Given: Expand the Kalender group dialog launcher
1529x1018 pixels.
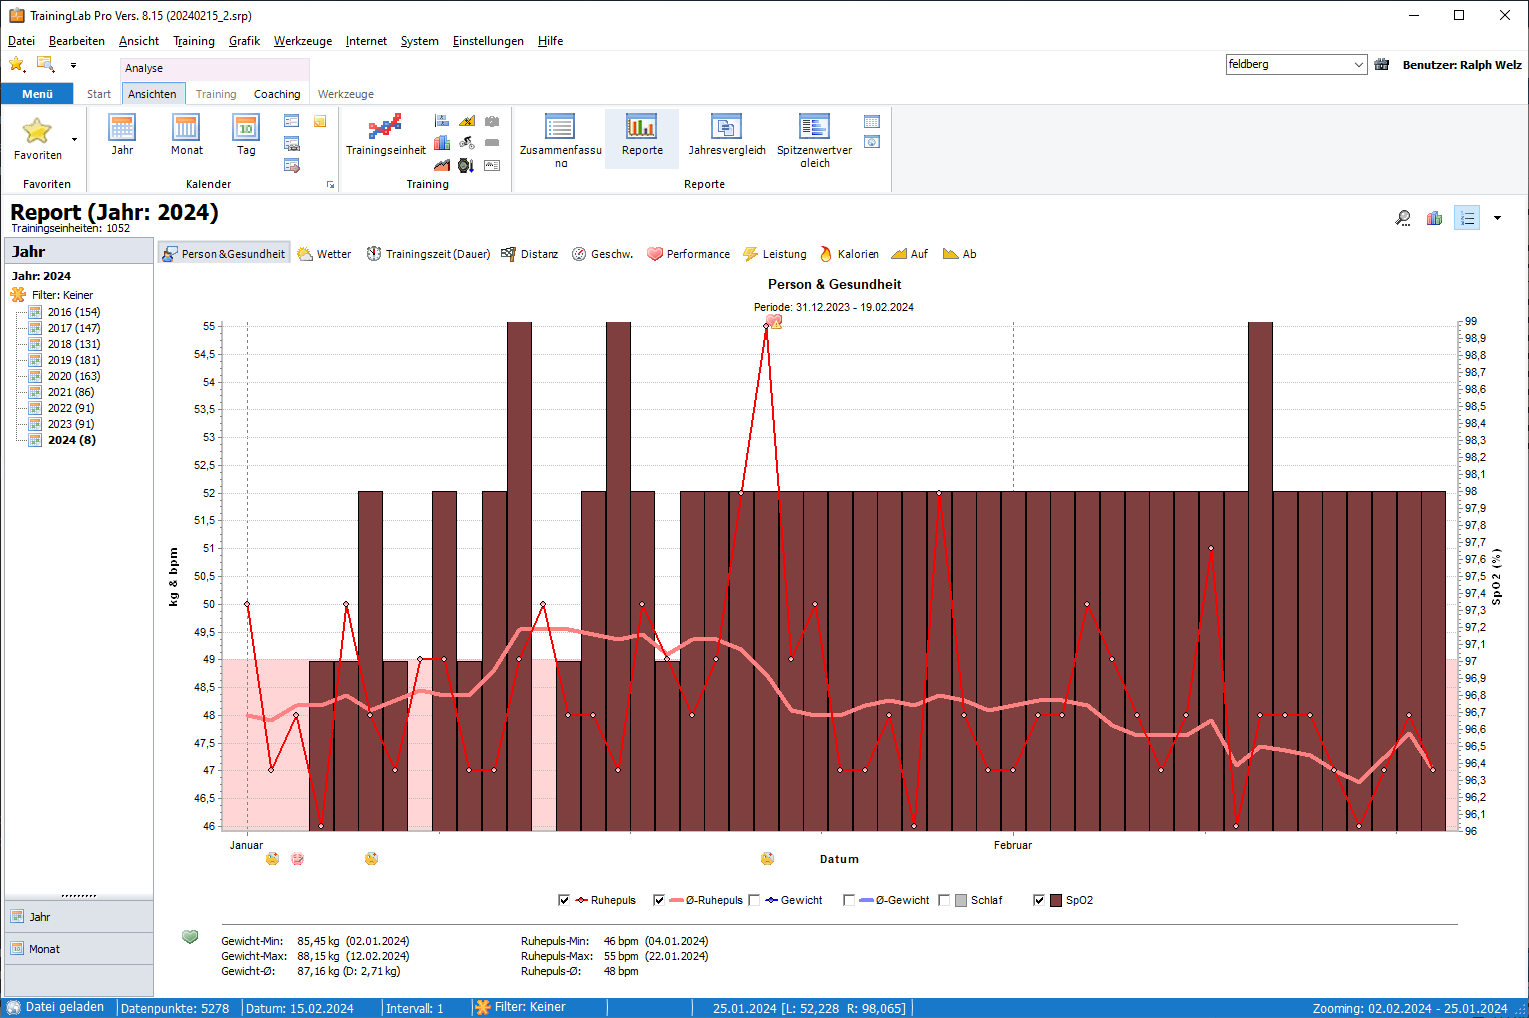Looking at the screenshot, I should coord(330,185).
